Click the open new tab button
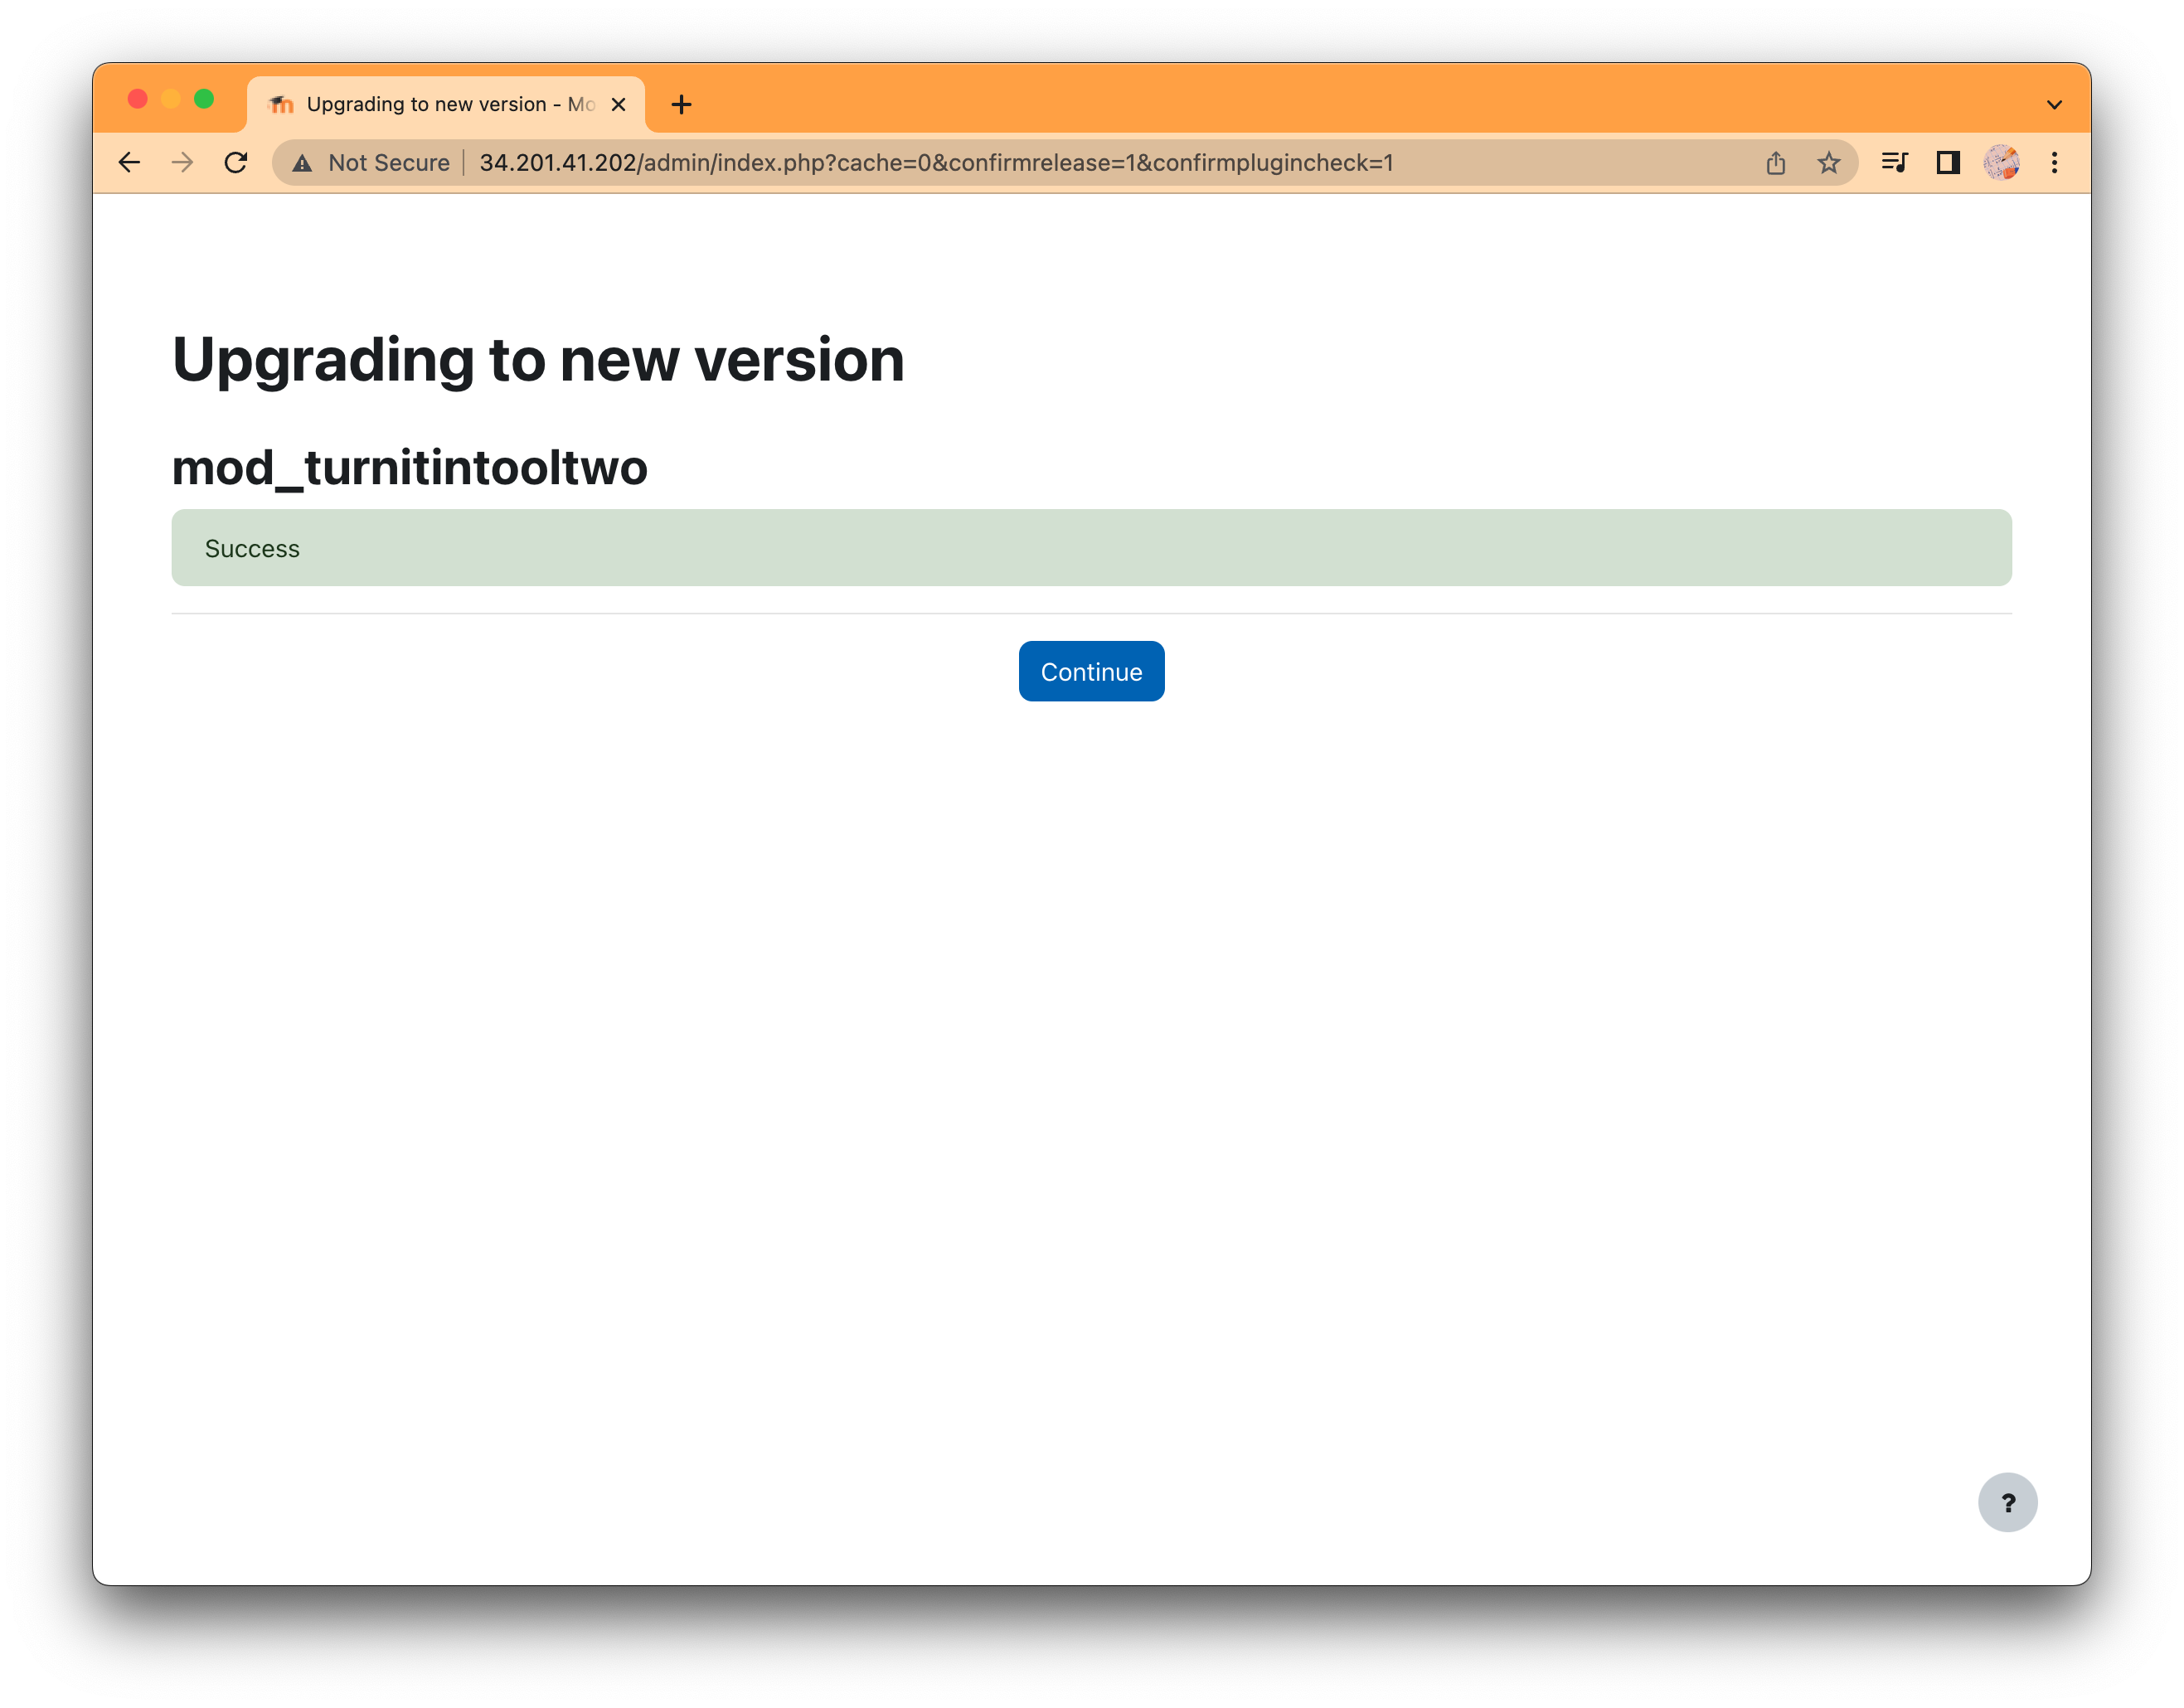The image size is (2184, 1708). [681, 104]
